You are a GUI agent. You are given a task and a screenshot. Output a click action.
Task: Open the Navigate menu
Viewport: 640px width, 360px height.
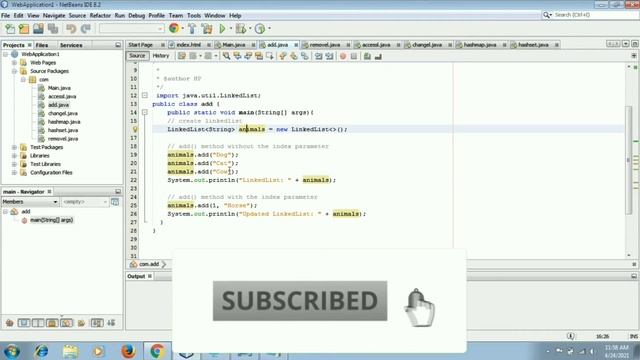[54, 16]
